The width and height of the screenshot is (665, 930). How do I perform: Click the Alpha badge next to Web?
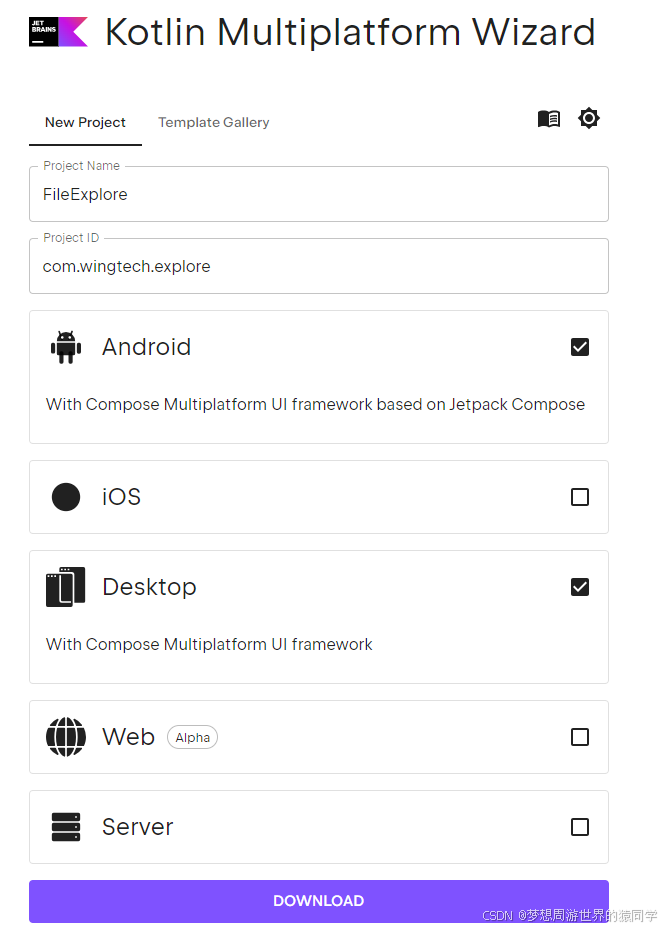[192, 738]
